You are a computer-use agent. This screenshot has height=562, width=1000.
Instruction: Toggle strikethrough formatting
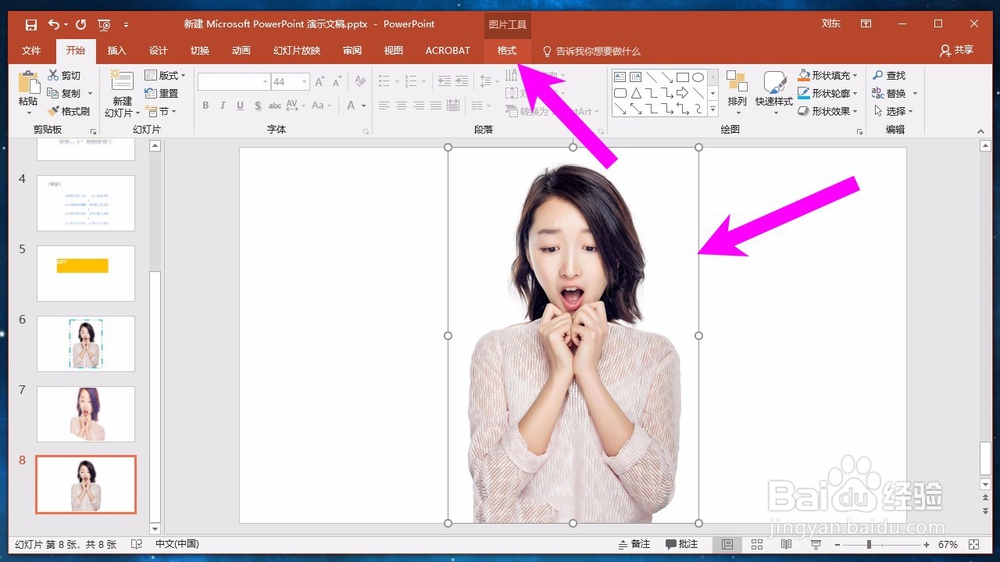click(x=275, y=105)
